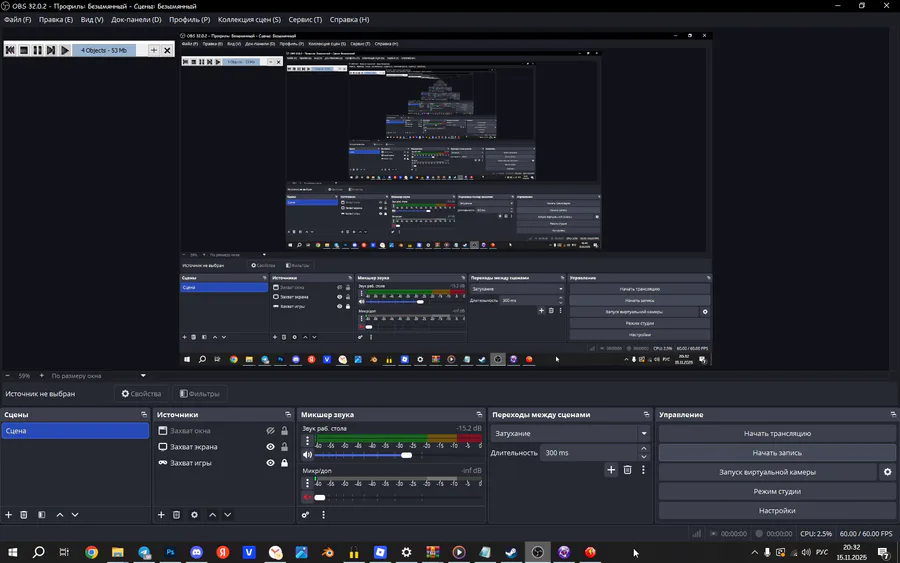This screenshot has height=563, width=900.
Task: Zoom in preview with plus icon
Action: [41, 376]
